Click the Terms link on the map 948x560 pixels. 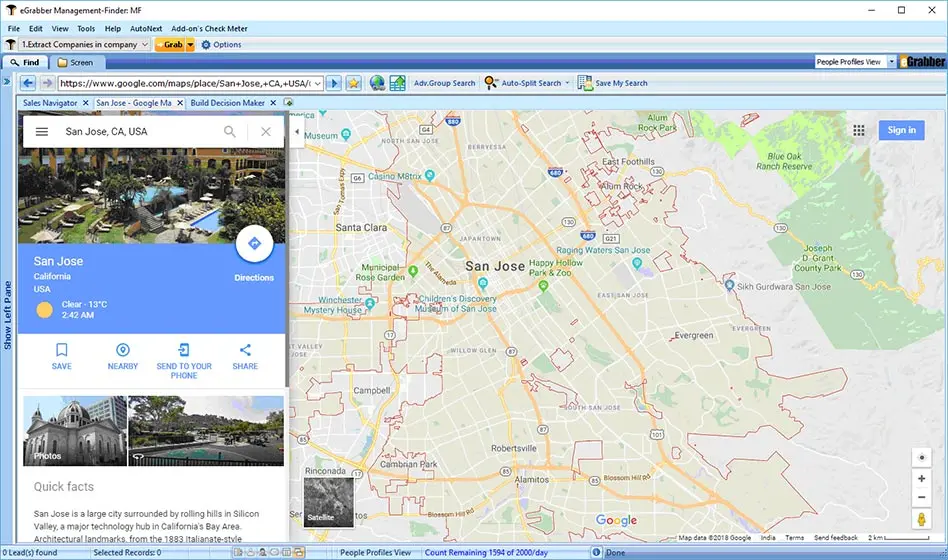point(794,538)
